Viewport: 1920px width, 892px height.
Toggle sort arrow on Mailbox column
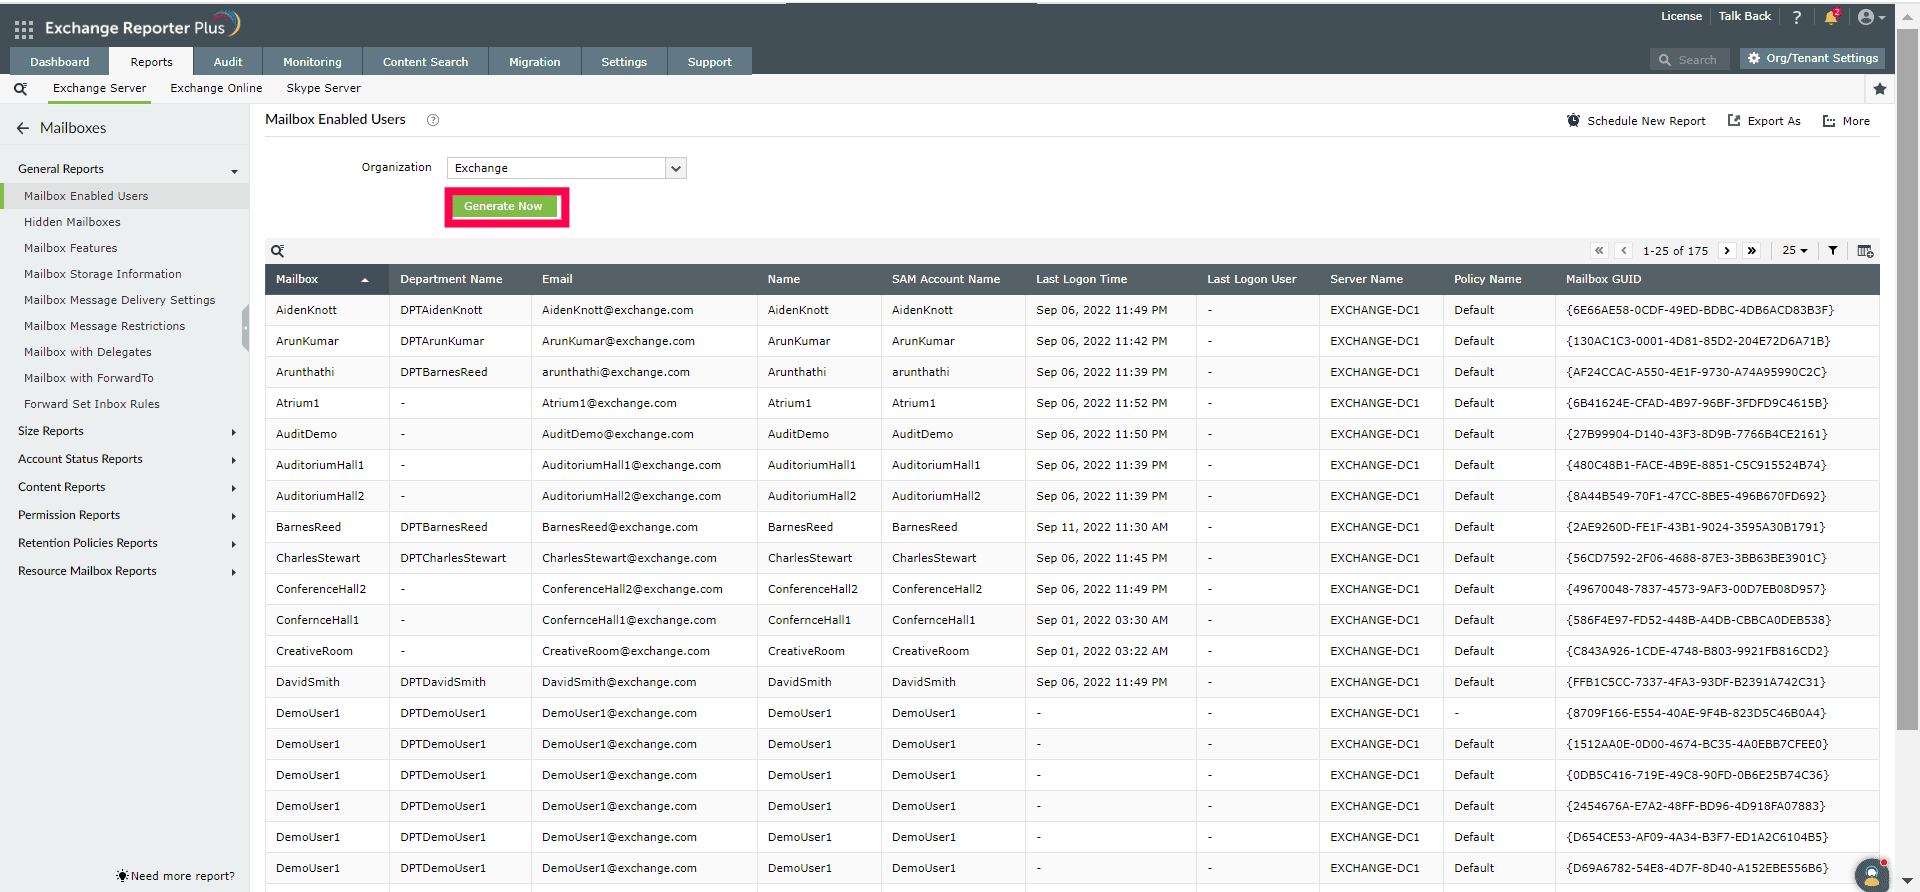[x=365, y=280]
